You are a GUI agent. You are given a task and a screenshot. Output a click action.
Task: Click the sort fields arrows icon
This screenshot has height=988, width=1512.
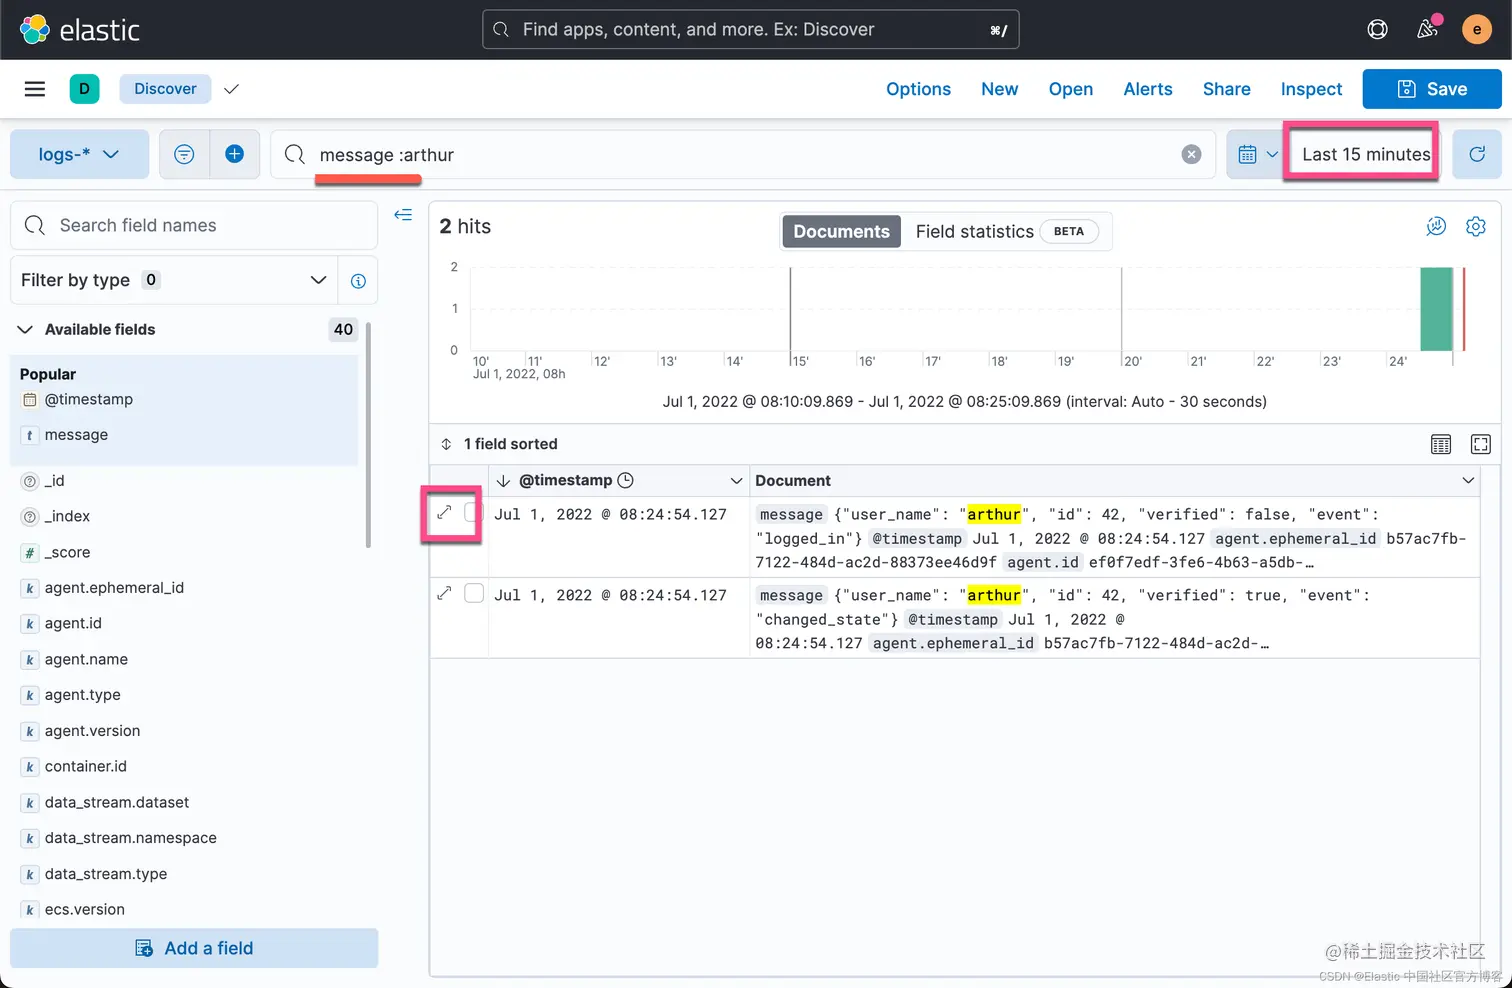[446, 444]
